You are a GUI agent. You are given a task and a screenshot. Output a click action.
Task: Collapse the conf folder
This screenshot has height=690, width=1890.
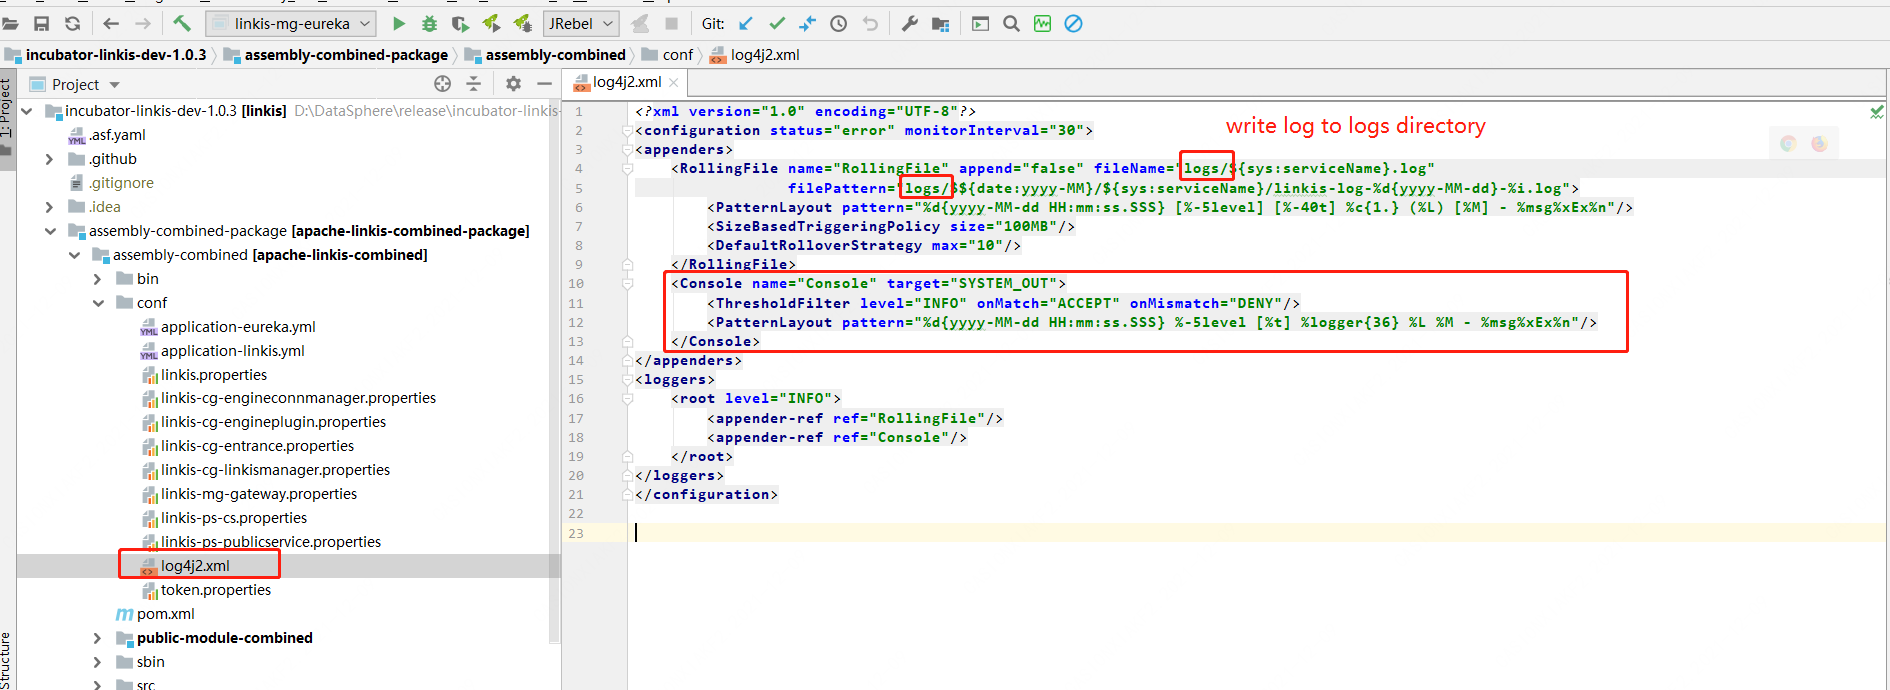(x=99, y=303)
